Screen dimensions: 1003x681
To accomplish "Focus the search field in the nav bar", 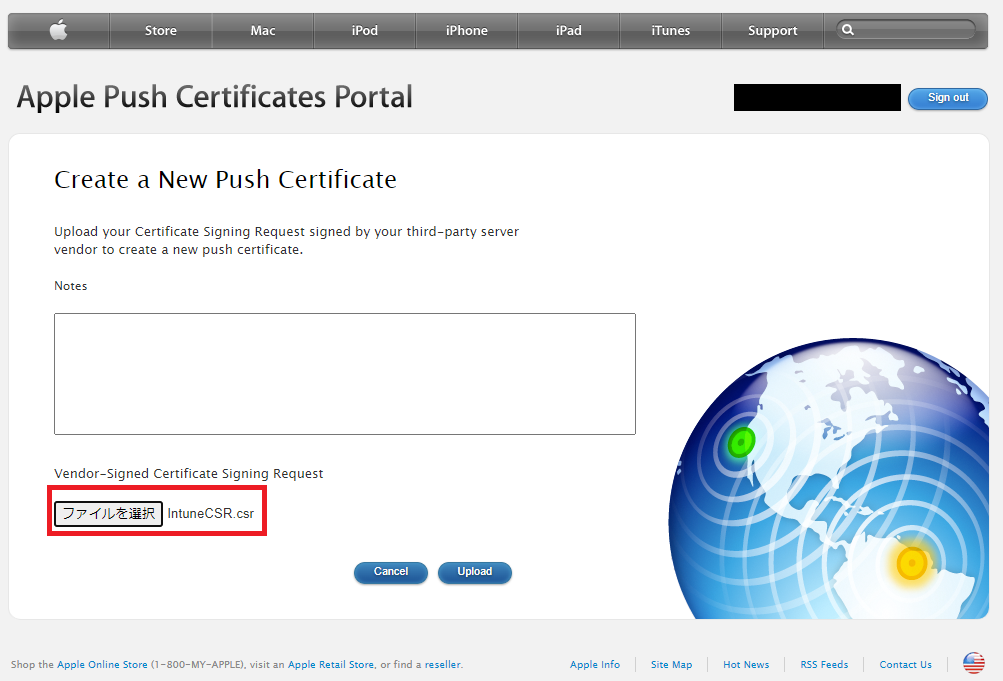I will point(906,29).
